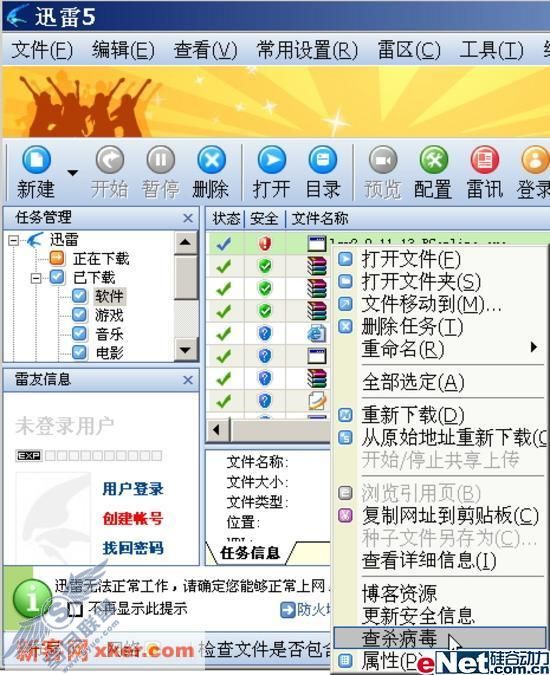This screenshot has height=675, width=550.
Task: Click the 创建帐号 link
Action: click(x=133, y=518)
